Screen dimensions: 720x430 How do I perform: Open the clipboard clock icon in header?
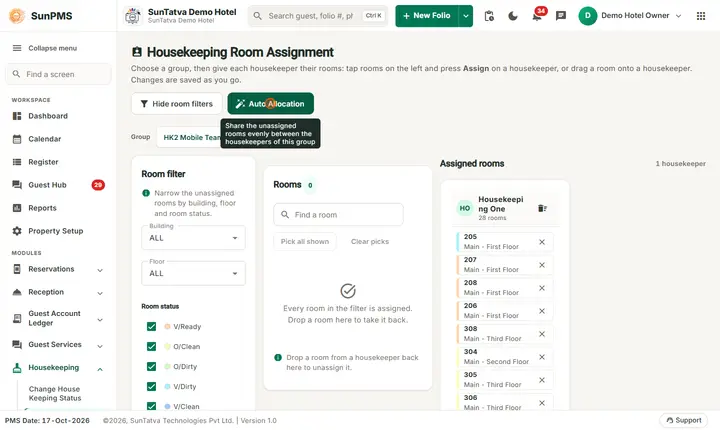(489, 16)
